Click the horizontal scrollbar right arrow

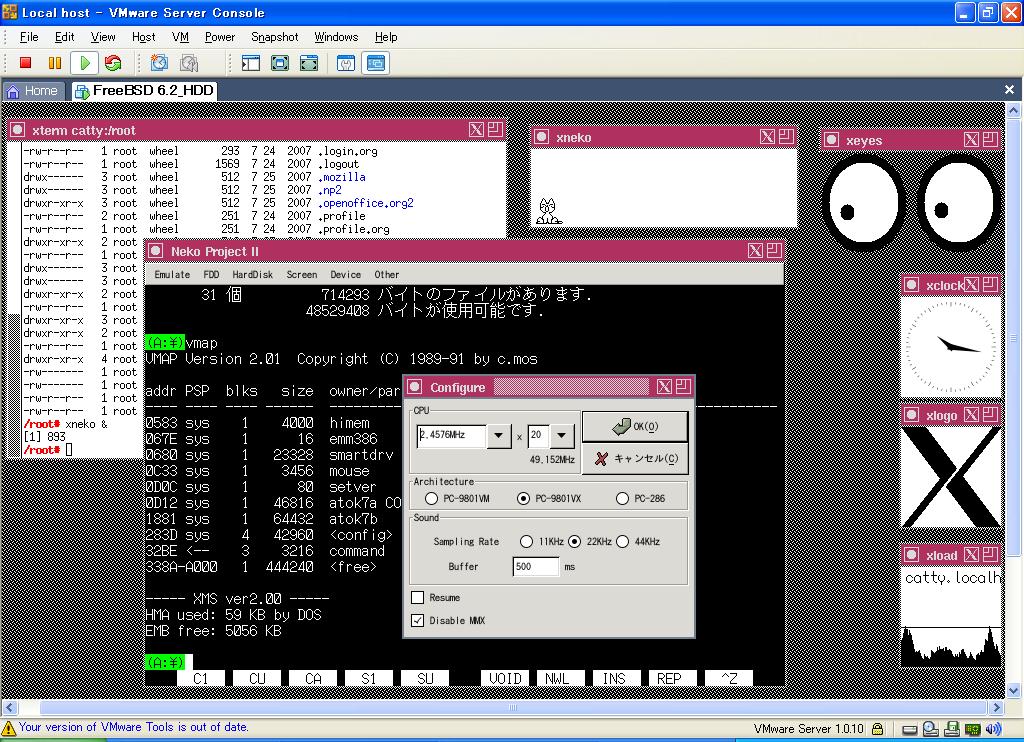(997, 707)
